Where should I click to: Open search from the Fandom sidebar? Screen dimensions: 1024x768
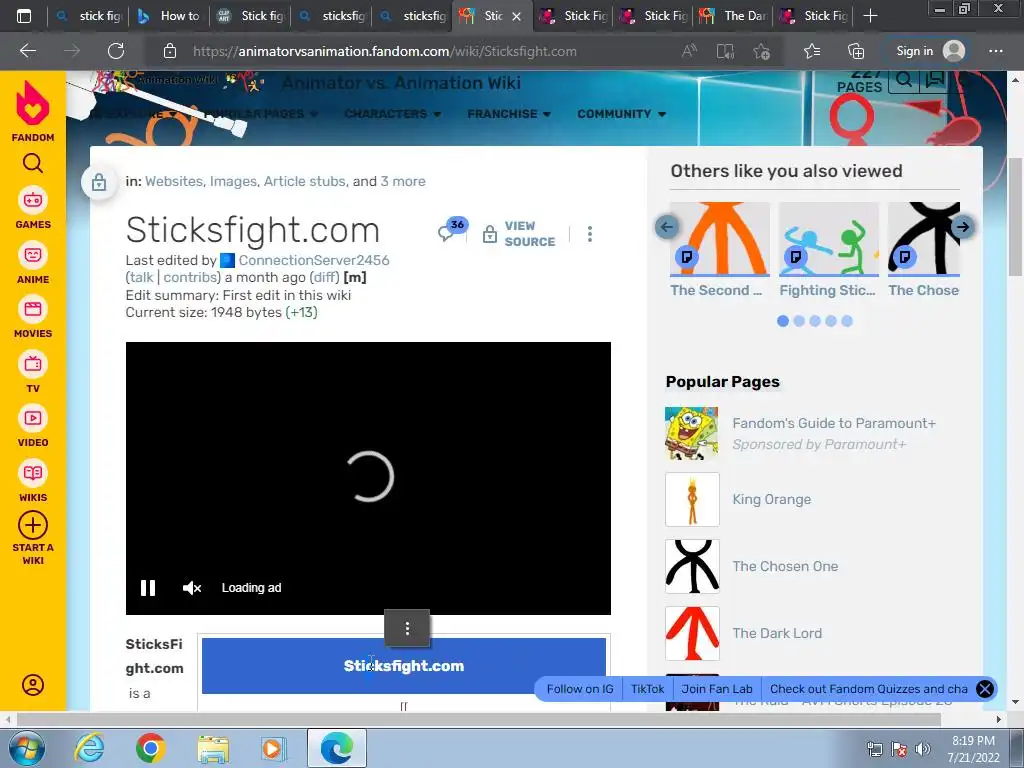coord(33,163)
